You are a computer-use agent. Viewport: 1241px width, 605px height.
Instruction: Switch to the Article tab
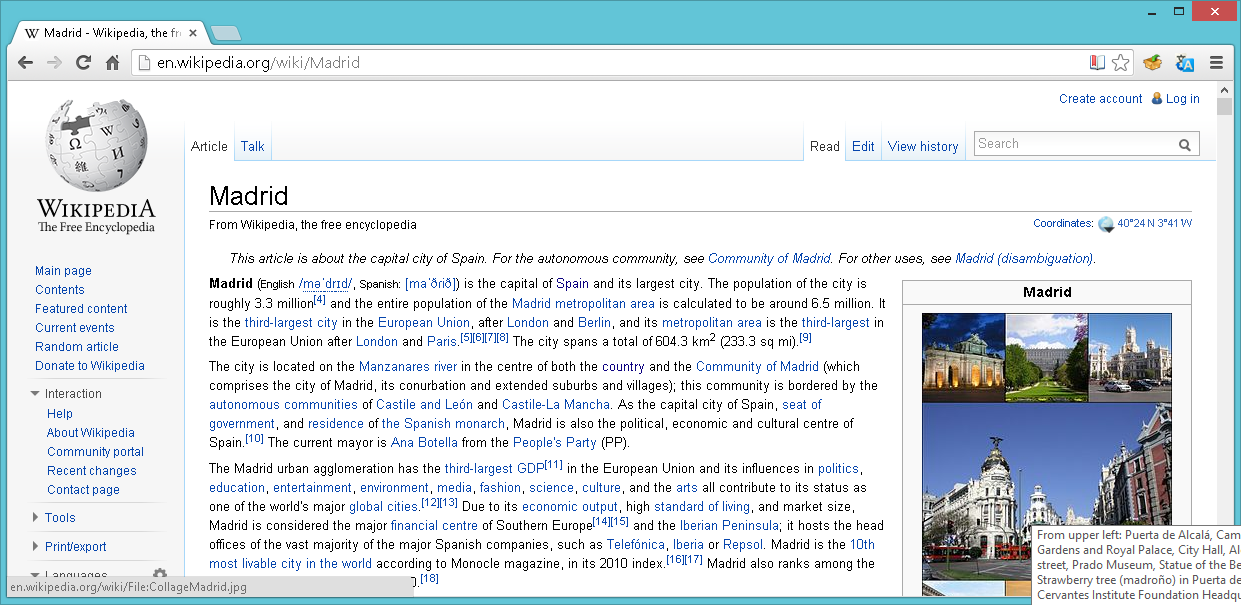click(x=209, y=146)
